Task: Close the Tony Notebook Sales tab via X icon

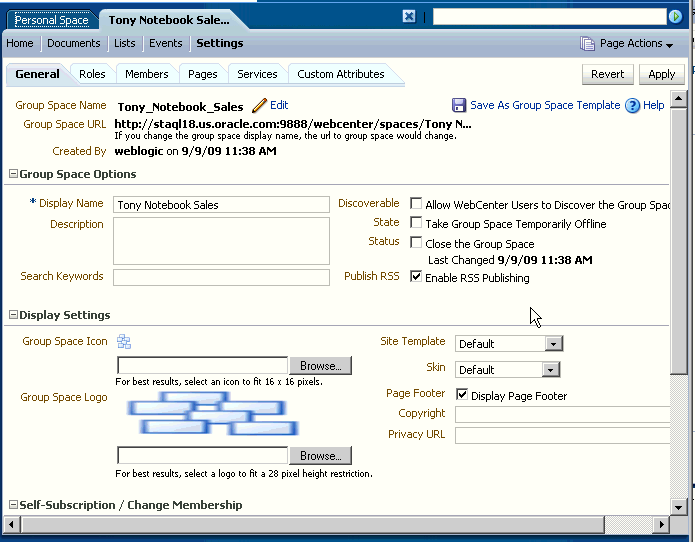Action: (409, 17)
